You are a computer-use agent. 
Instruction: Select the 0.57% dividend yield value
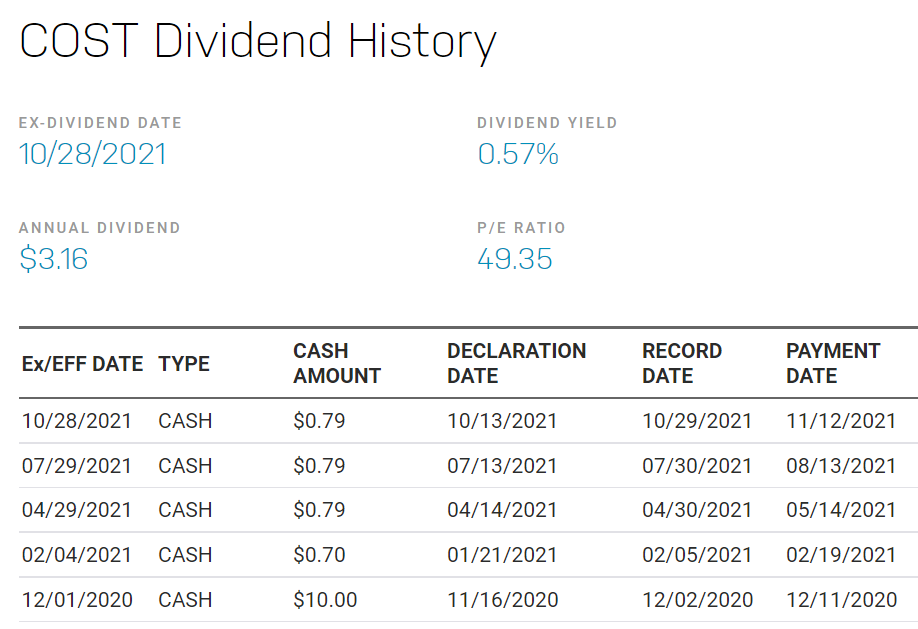pyautogui.click(x=518, y=155)
